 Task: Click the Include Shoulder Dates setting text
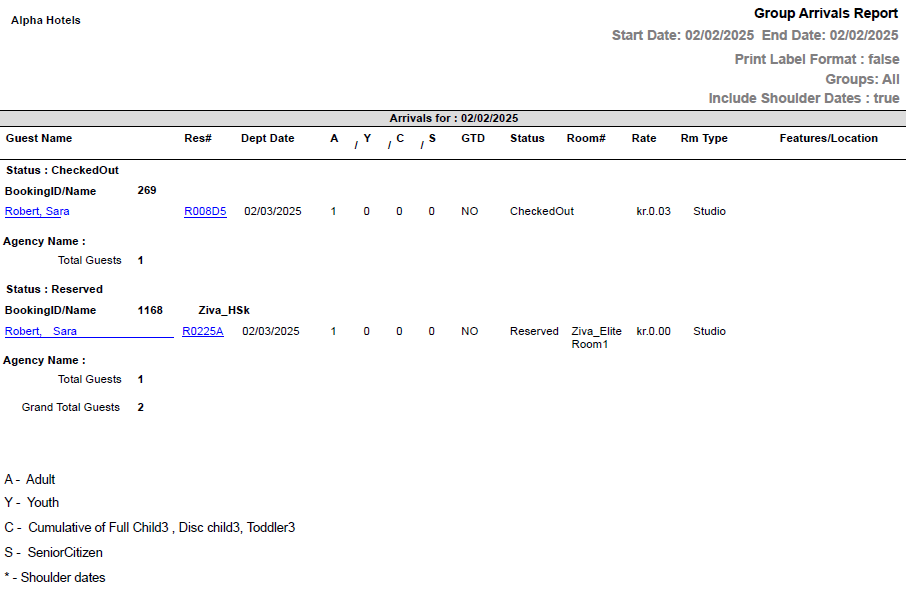804,98
